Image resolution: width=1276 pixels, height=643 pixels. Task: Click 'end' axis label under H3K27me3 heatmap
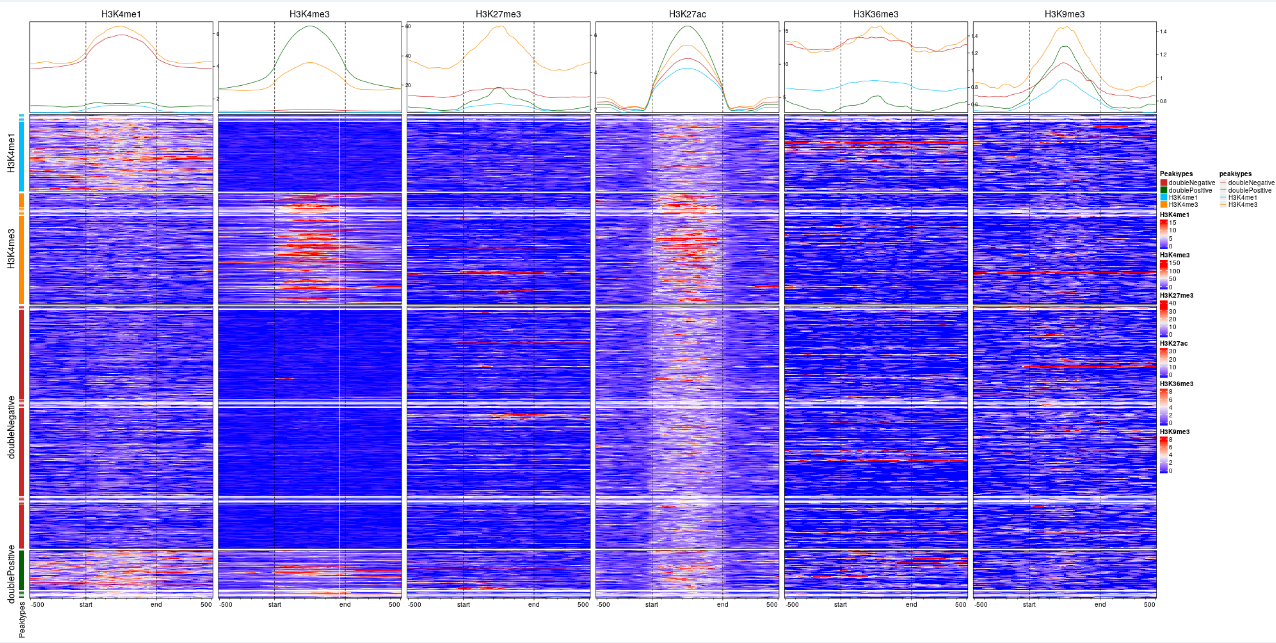(534, 605)
